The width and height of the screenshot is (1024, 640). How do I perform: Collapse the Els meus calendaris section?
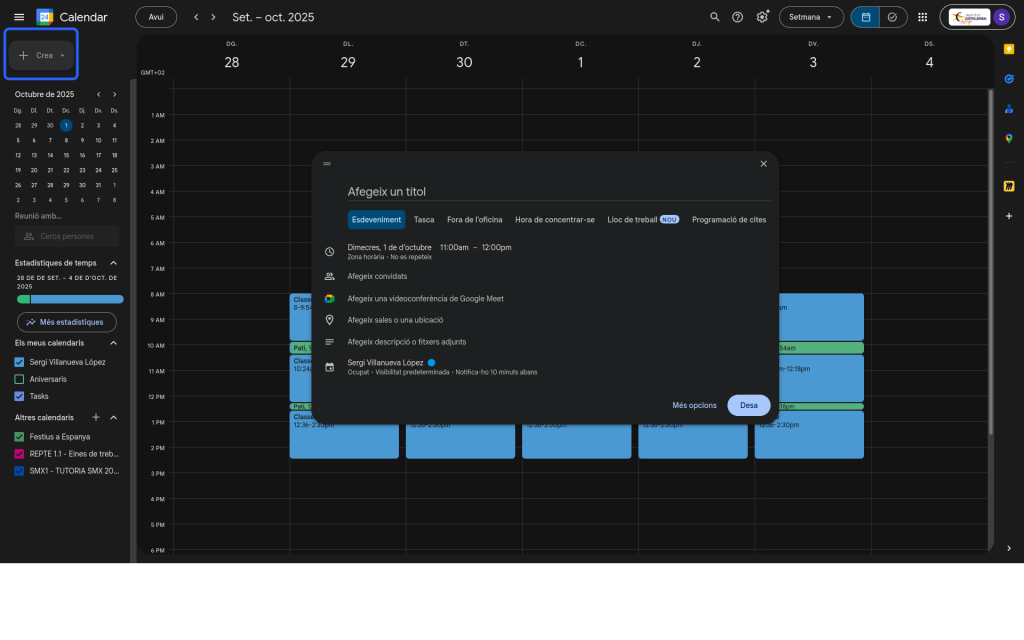click(x=113, y=343)
